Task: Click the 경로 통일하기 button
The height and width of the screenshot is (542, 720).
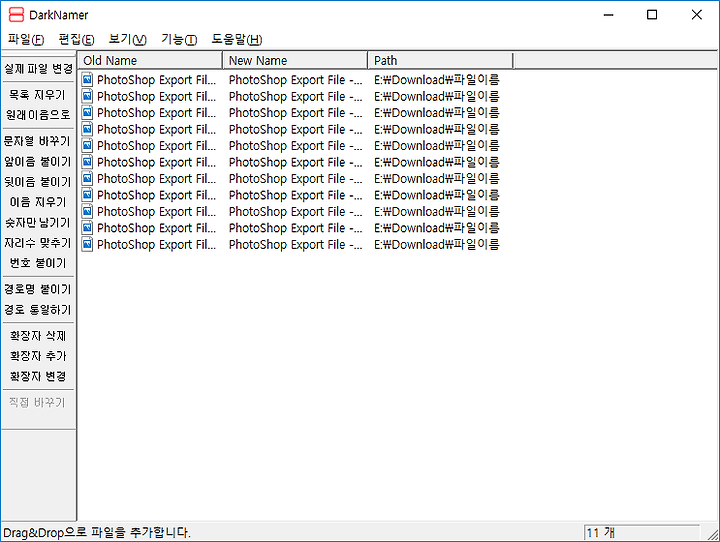Action: point(38,310)
